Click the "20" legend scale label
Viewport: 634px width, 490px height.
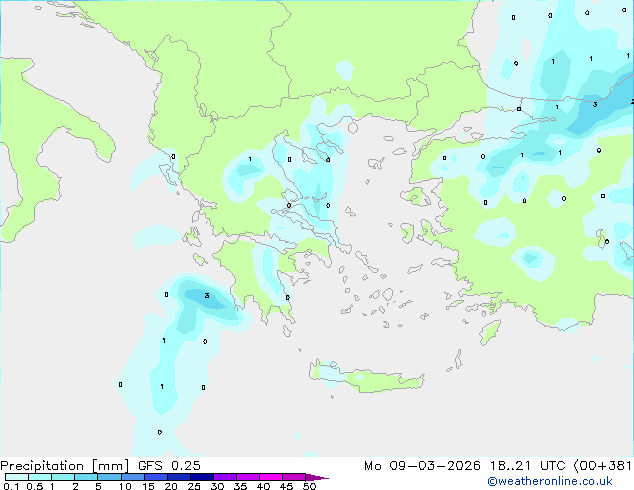click(x=171, y=486)
